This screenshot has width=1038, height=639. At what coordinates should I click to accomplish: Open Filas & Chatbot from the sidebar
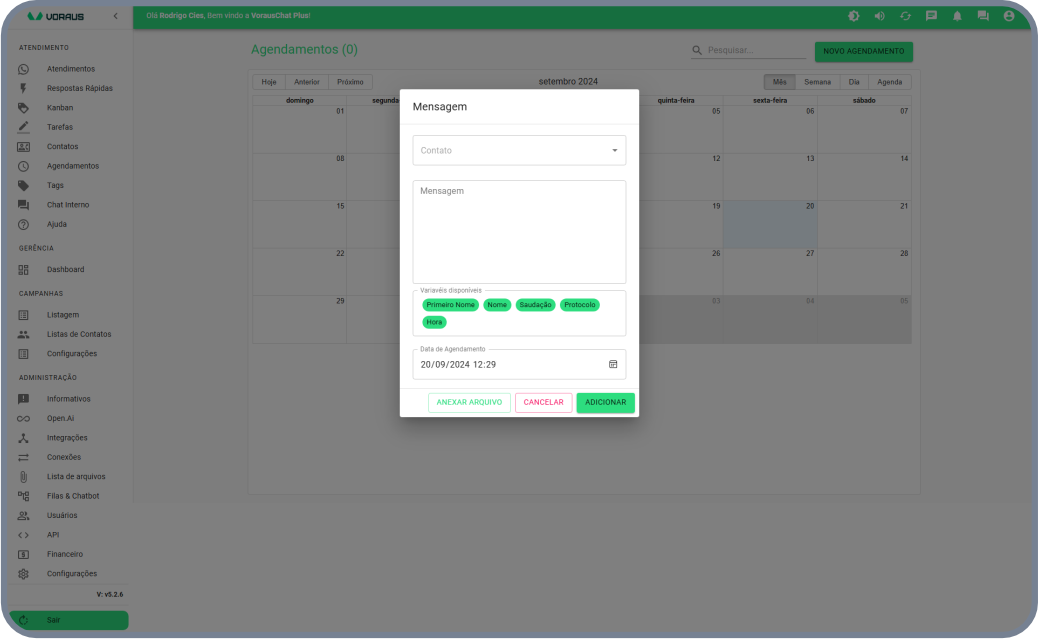coord(72,496)
